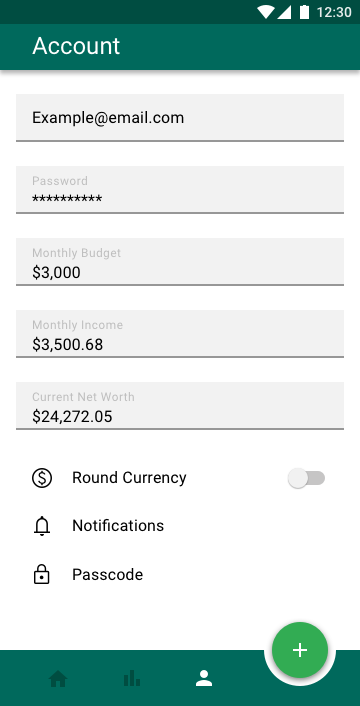
Task: Focus the Password field
Action: (180, 190)
